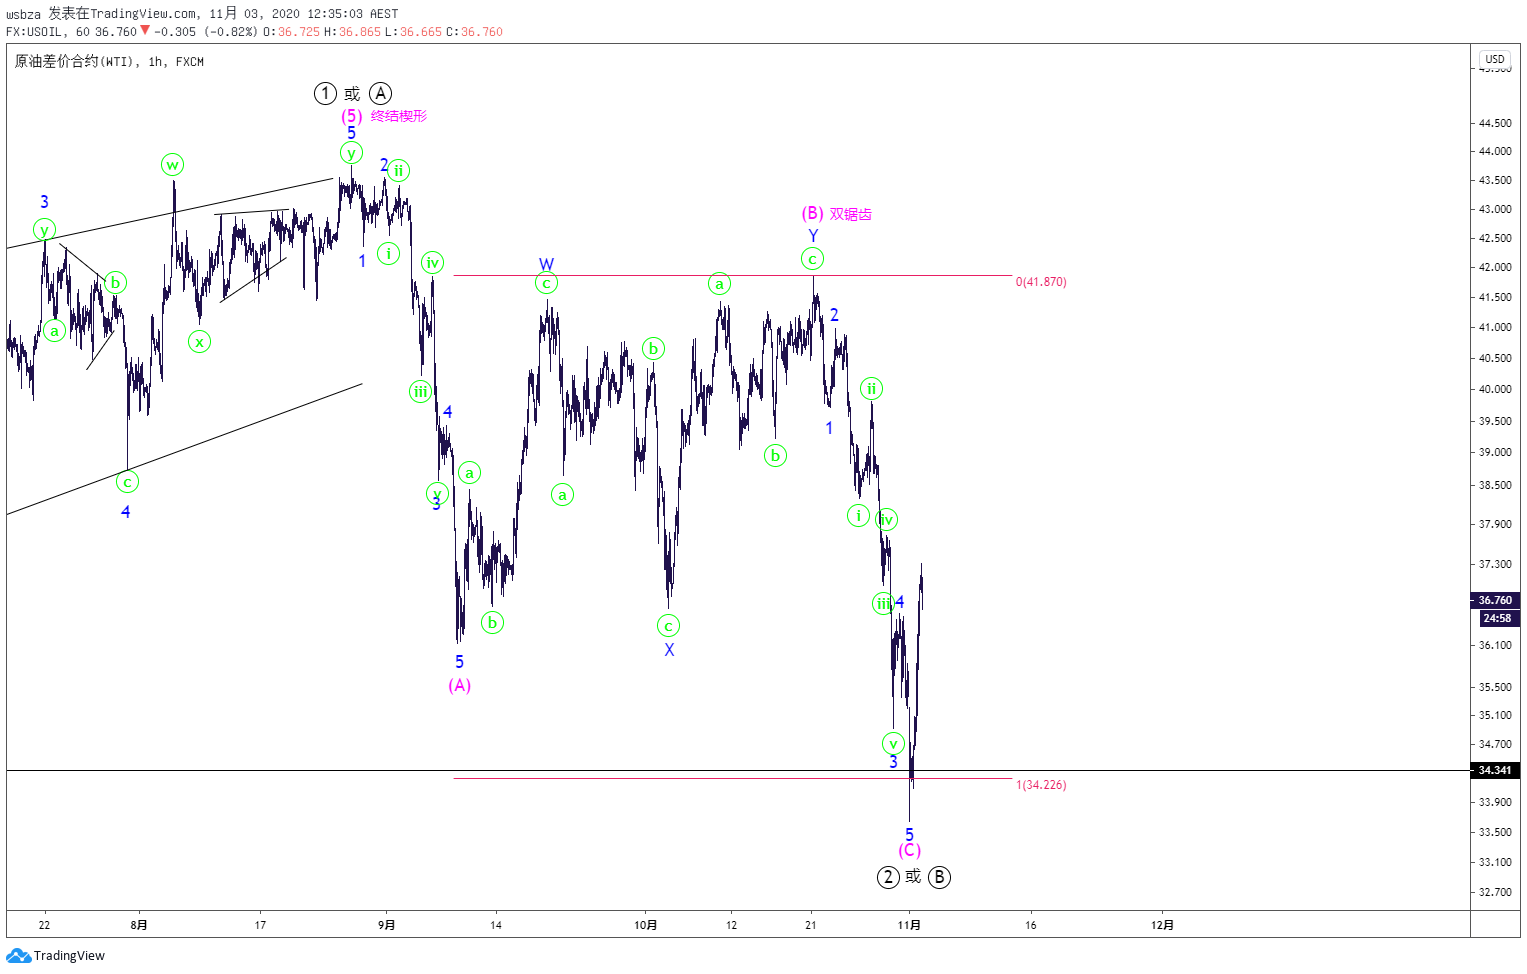Click the TradingView logo at the chart bottom
Viewport: 1527px width, 974px height.
pos(56,956)
